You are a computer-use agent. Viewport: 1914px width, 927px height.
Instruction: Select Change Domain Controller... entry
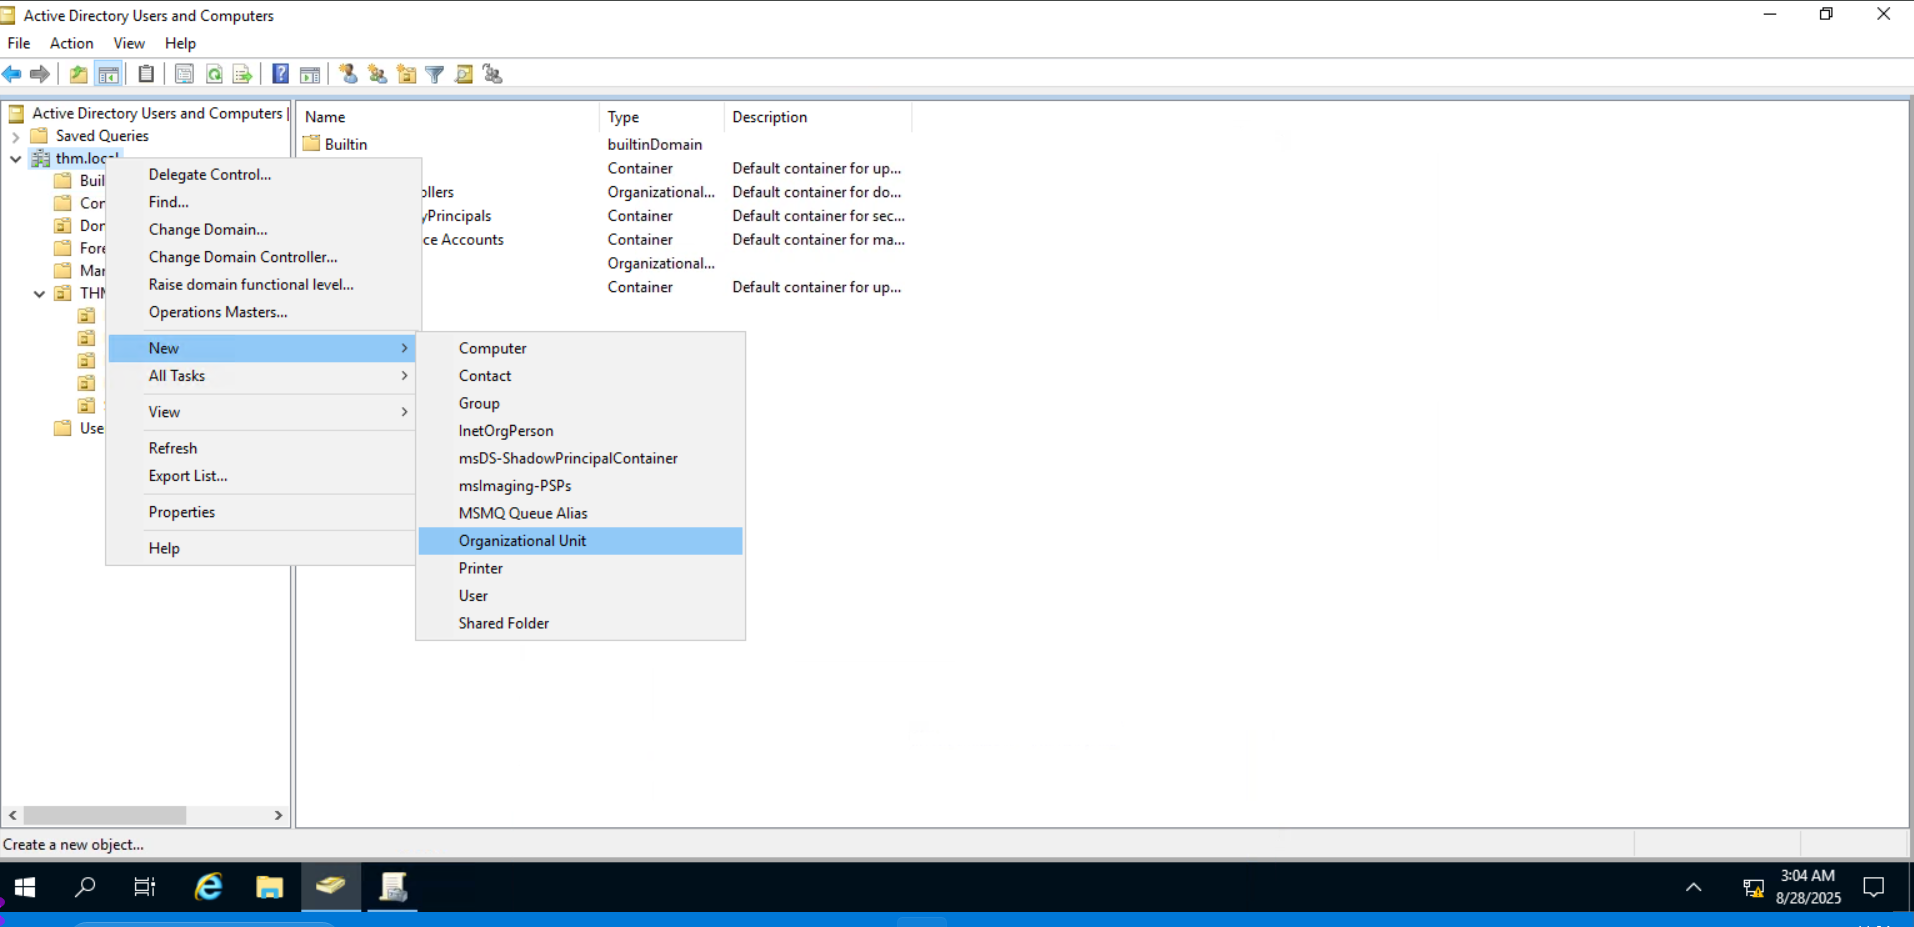point(261,257)
